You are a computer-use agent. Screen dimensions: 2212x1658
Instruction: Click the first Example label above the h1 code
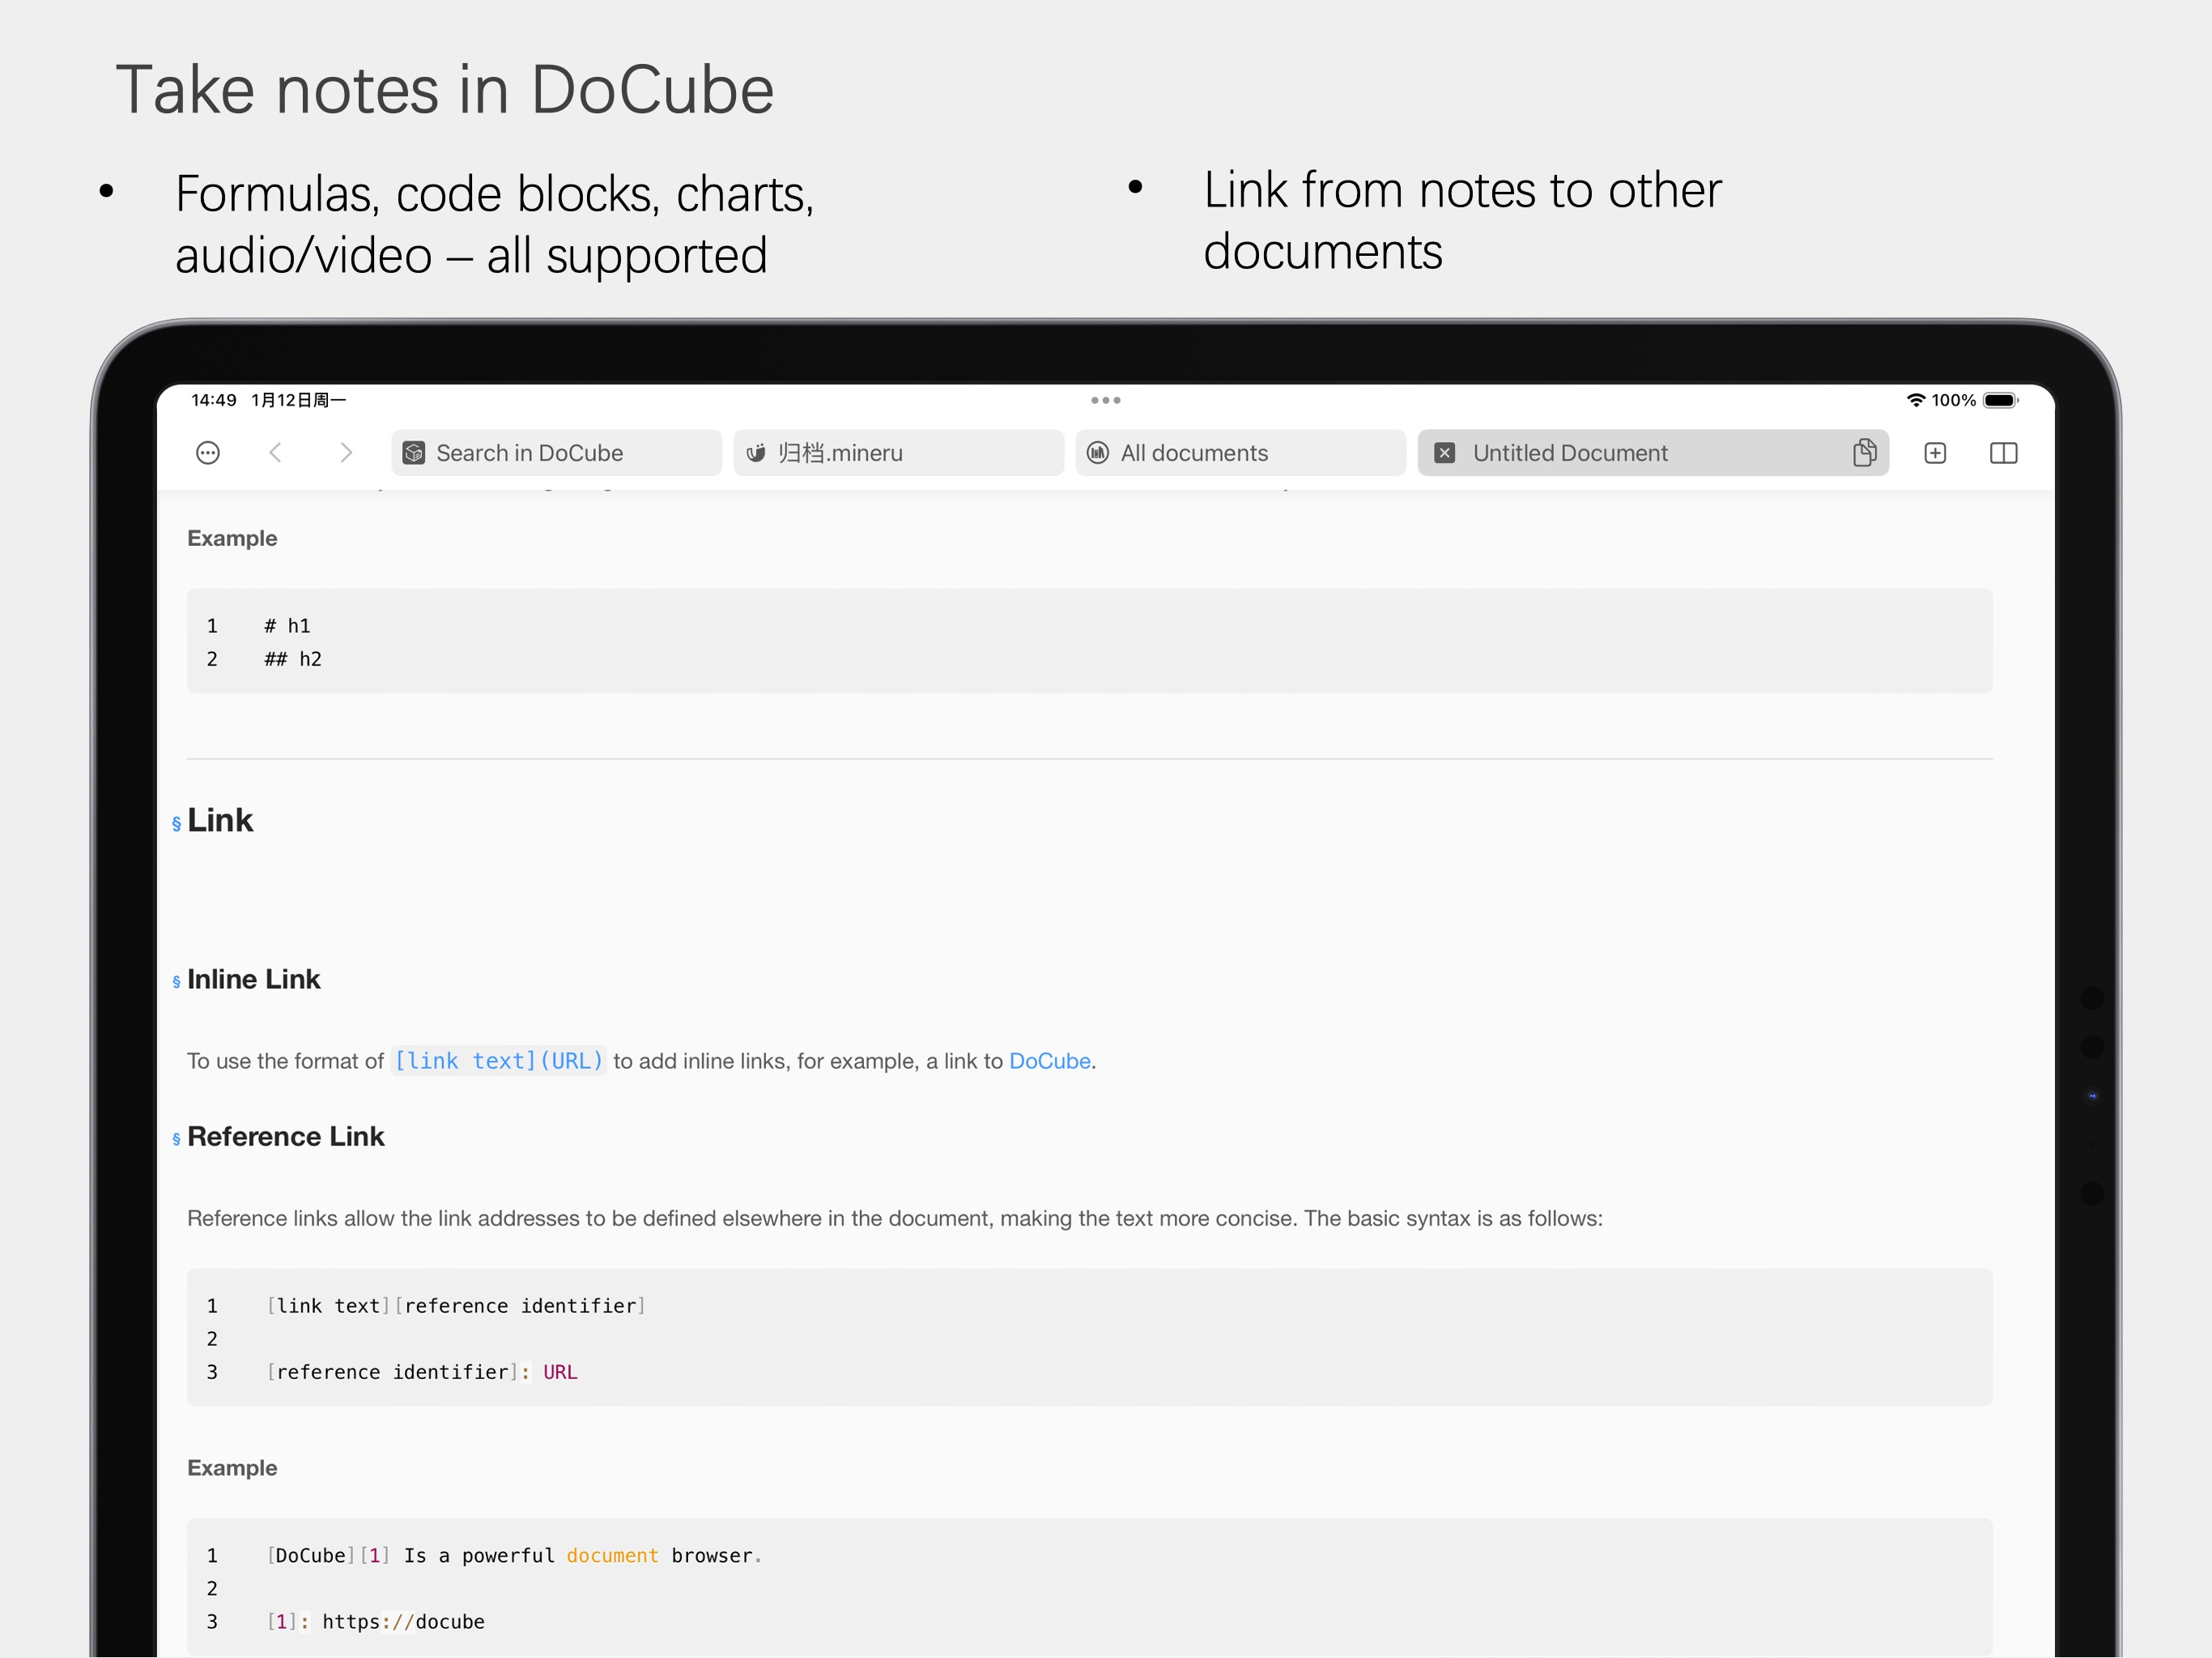[232, 538]
